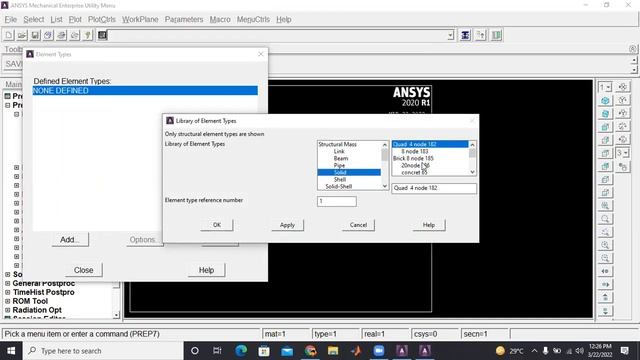Image resolution: width=640 pixels, height=360 pixels.
Task: Open the MenuCtrls menu
Action: point(253,20)
